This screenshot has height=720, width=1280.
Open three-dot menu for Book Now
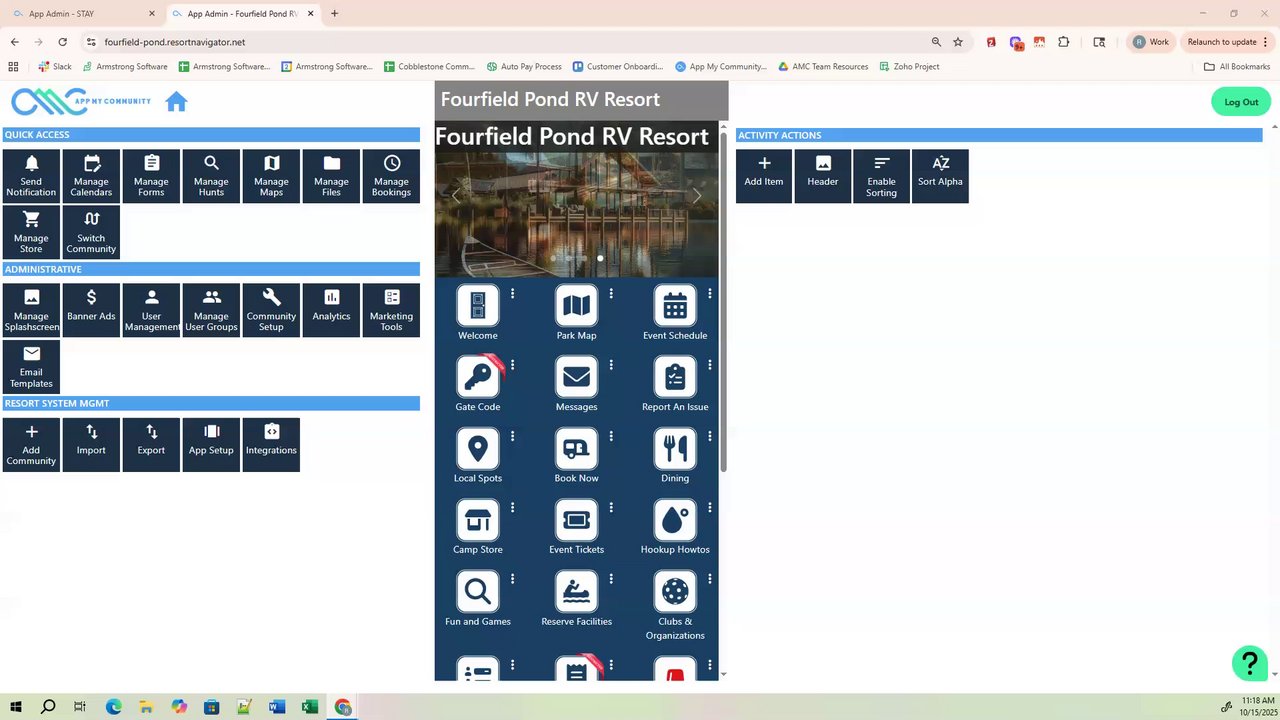pos(611,436)
